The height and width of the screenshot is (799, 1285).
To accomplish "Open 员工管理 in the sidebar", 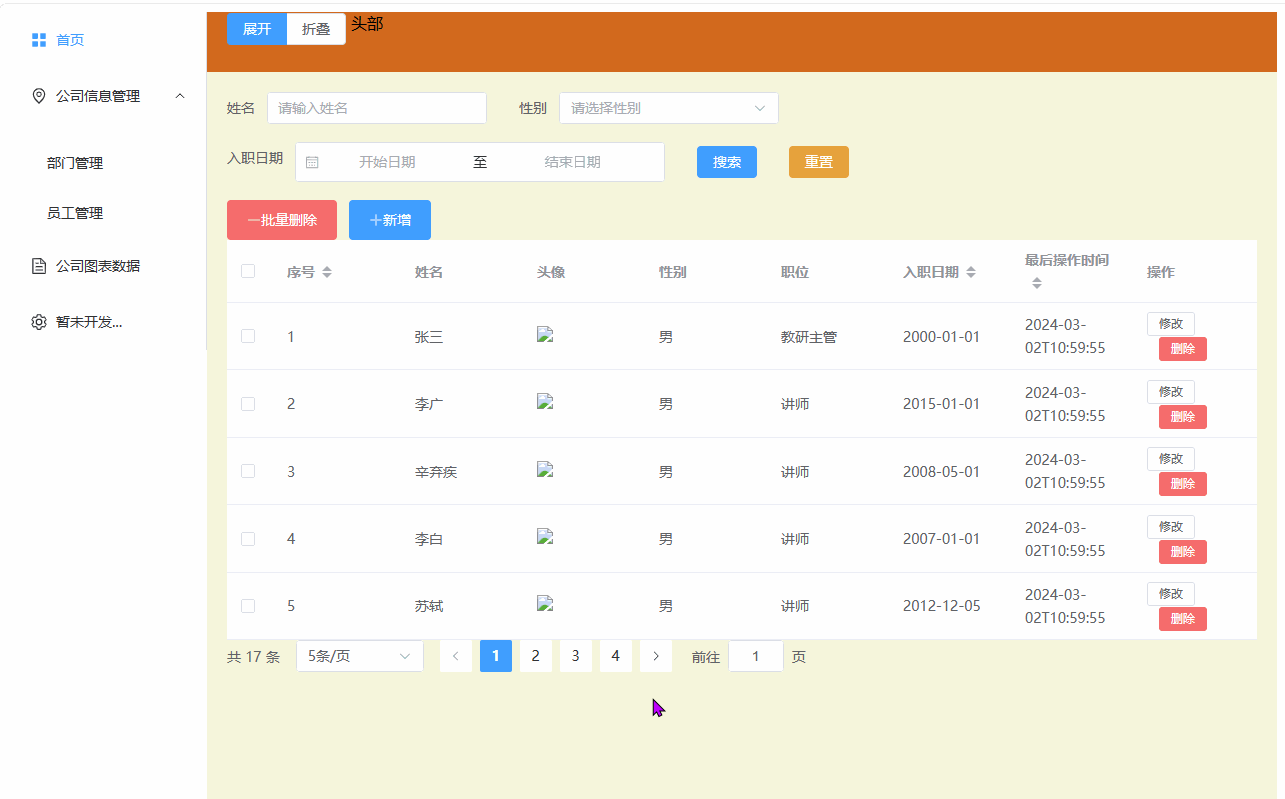I will pos(103,213).
